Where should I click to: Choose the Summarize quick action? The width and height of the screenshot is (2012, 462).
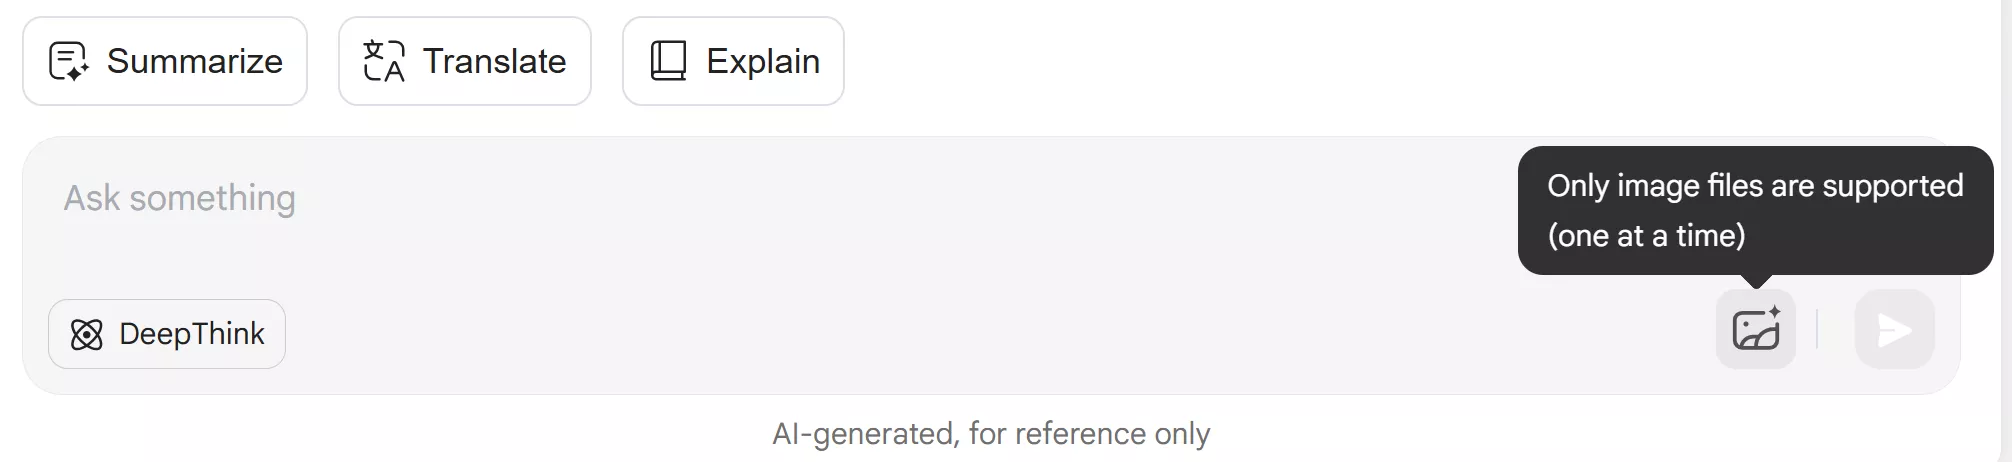(x=165, y=61)
